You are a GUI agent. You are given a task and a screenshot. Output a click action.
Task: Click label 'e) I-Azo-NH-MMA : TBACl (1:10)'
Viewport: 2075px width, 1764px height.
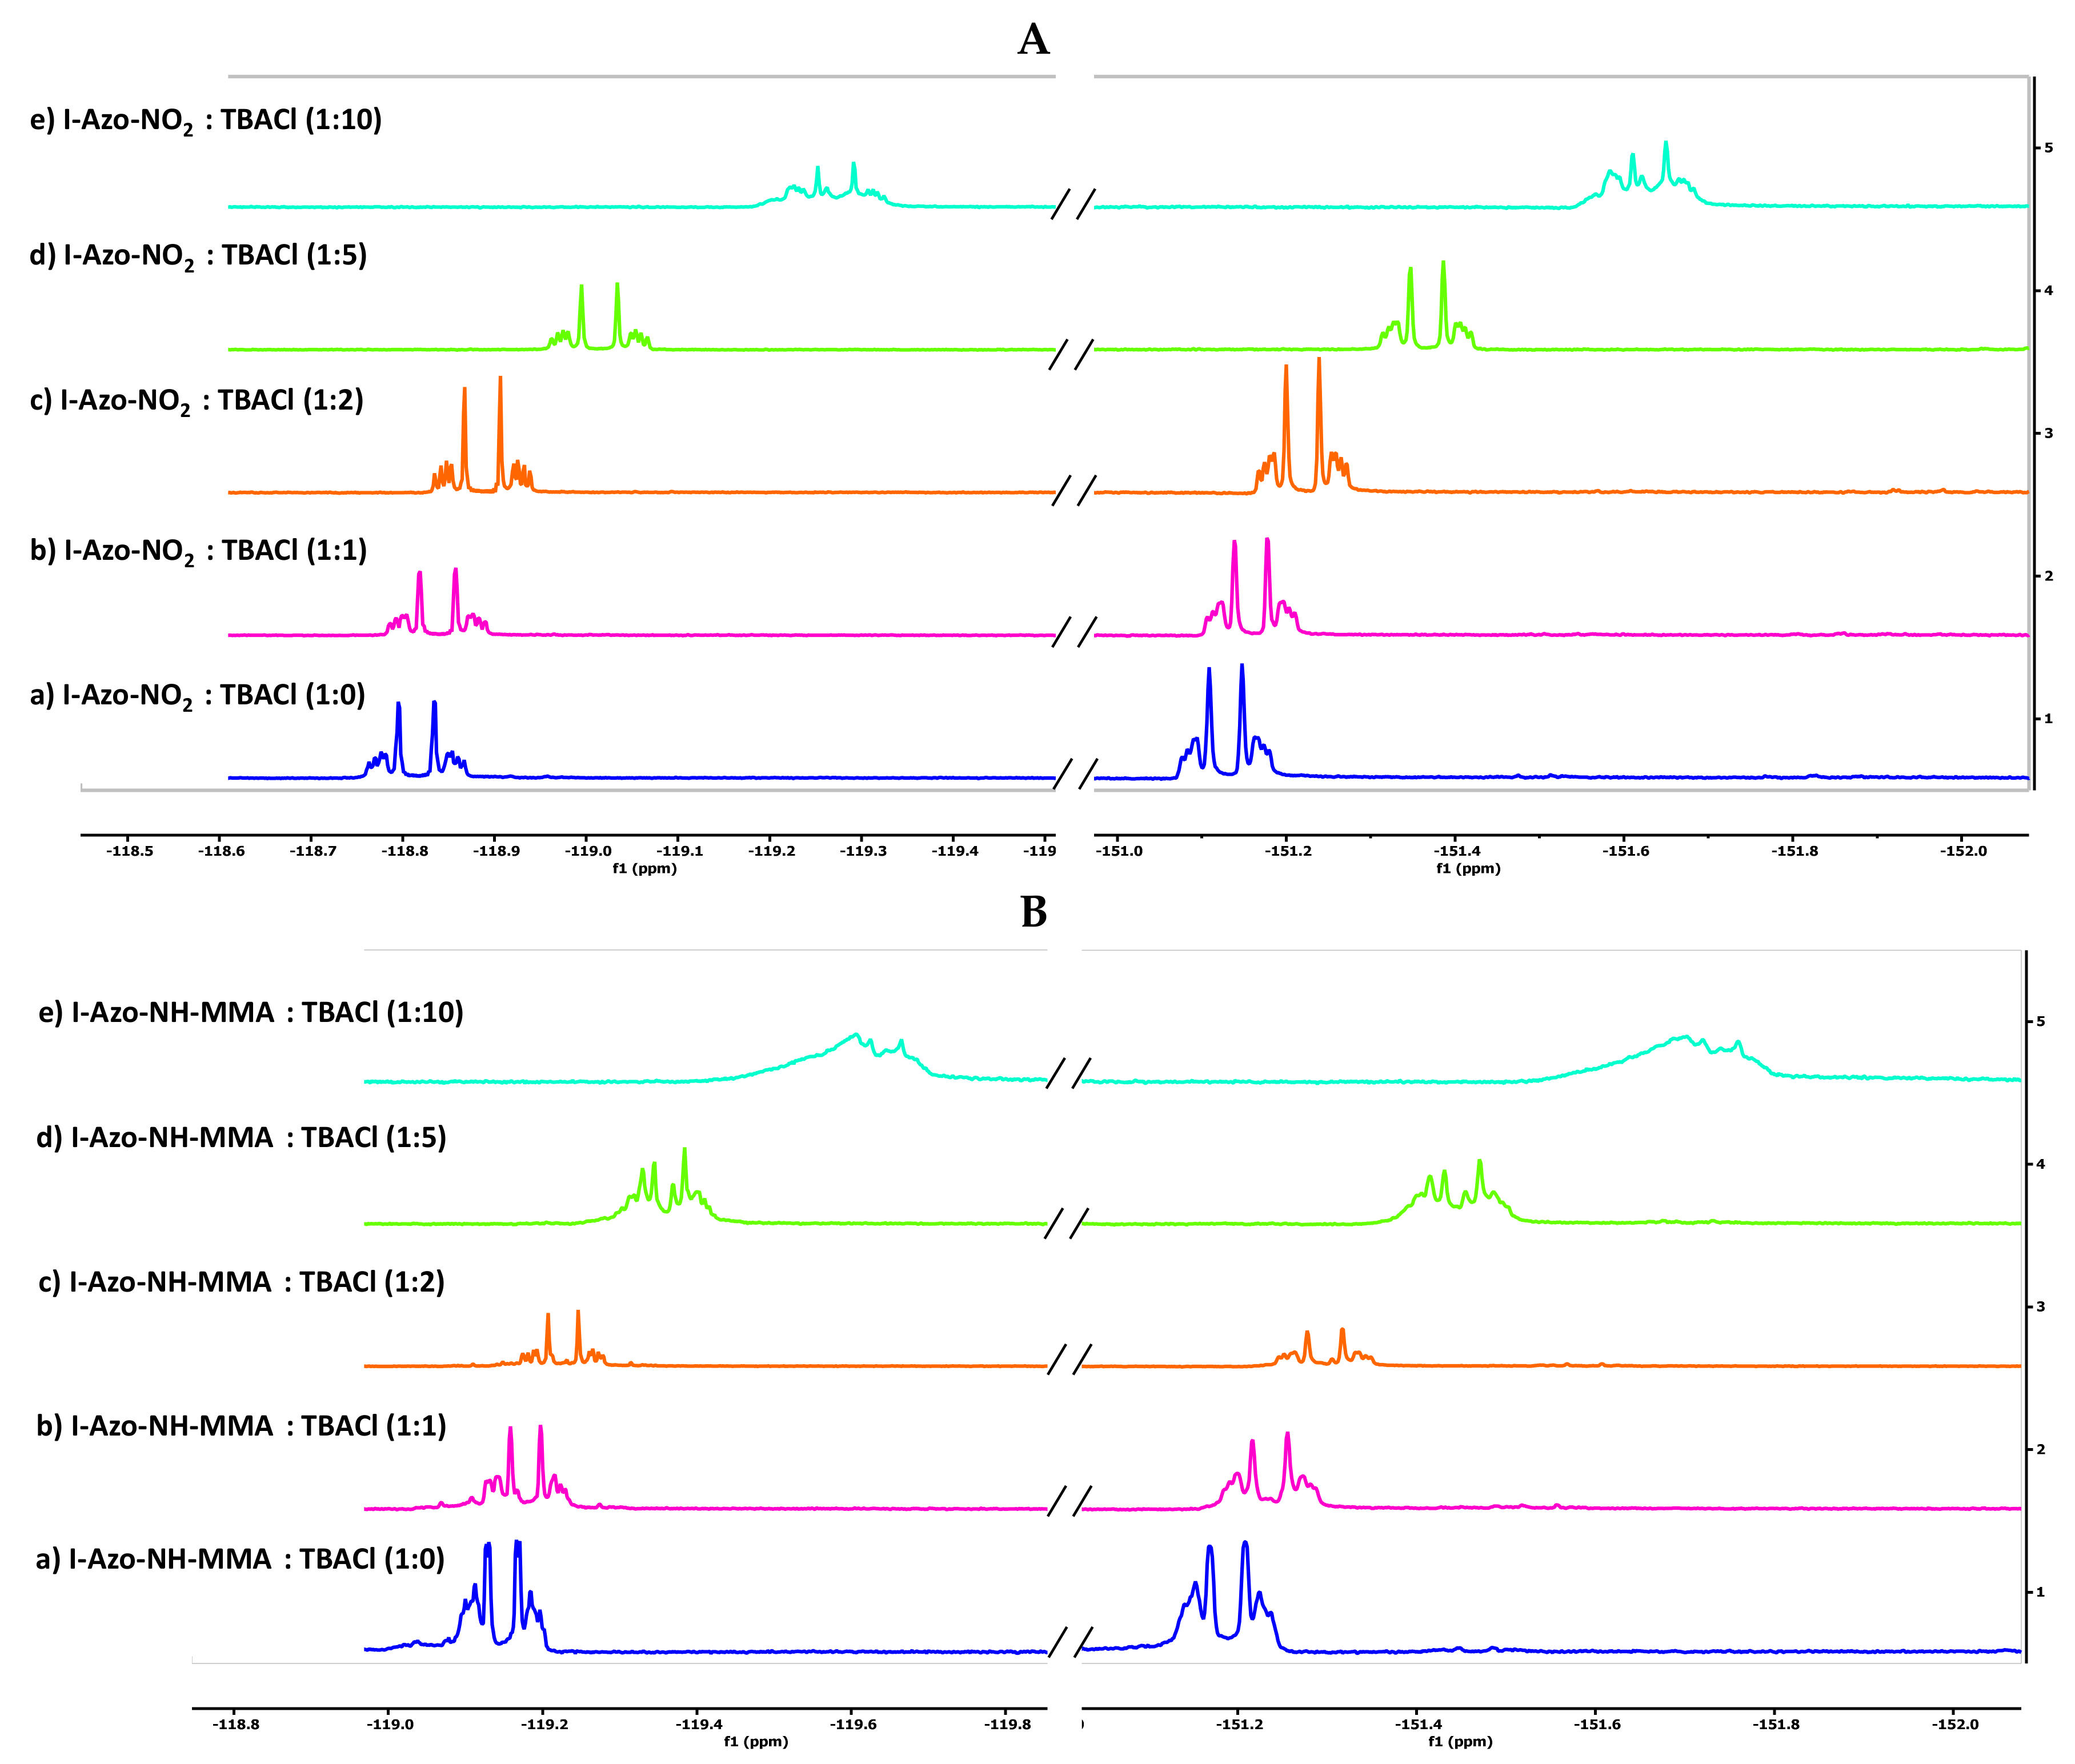coord(251,1012)
